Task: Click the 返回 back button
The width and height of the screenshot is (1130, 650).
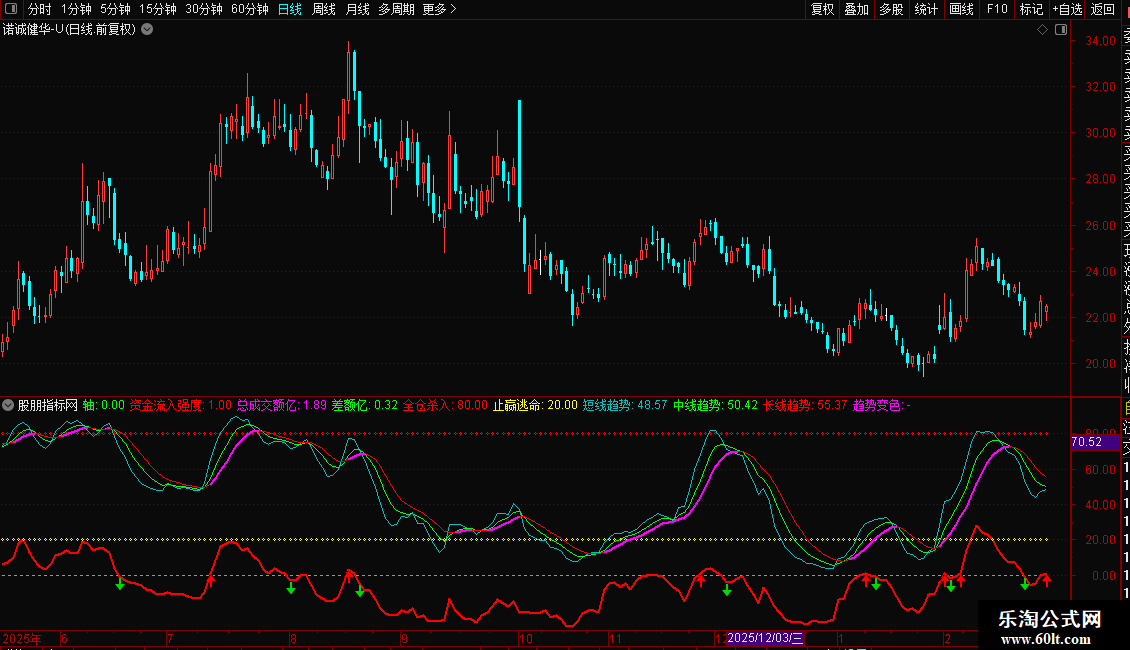Action: click(1103, 9)
